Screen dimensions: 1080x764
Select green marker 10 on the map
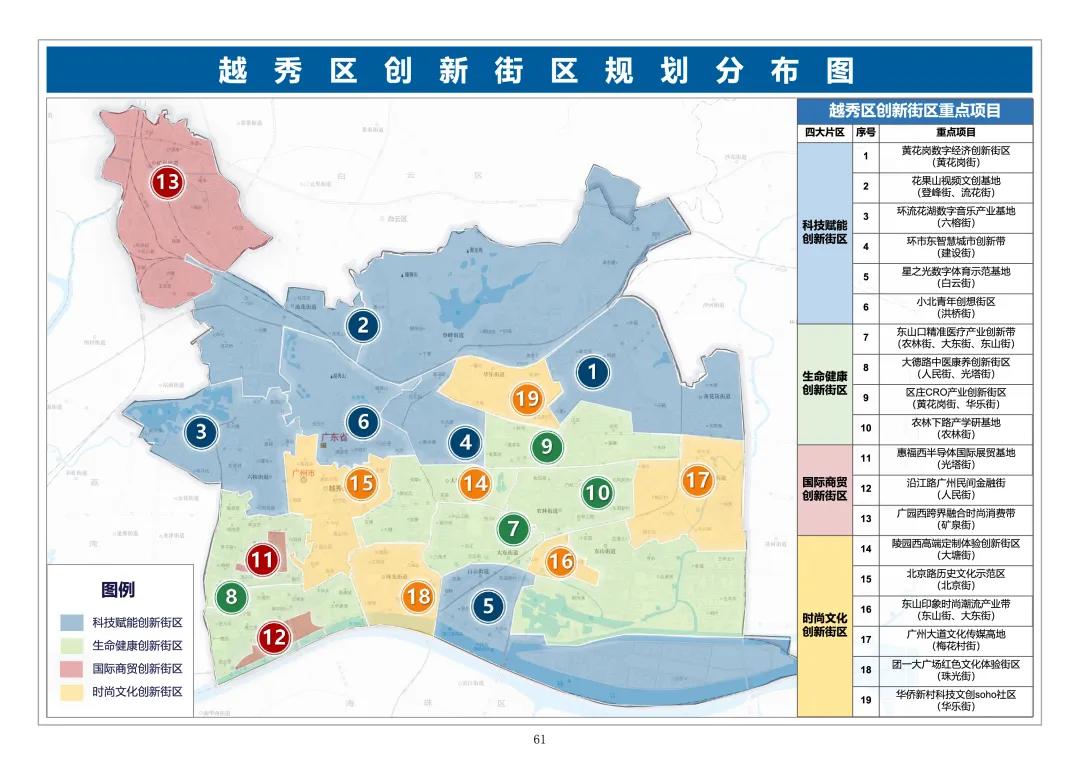pyautogui.click(x=599, y=492)
